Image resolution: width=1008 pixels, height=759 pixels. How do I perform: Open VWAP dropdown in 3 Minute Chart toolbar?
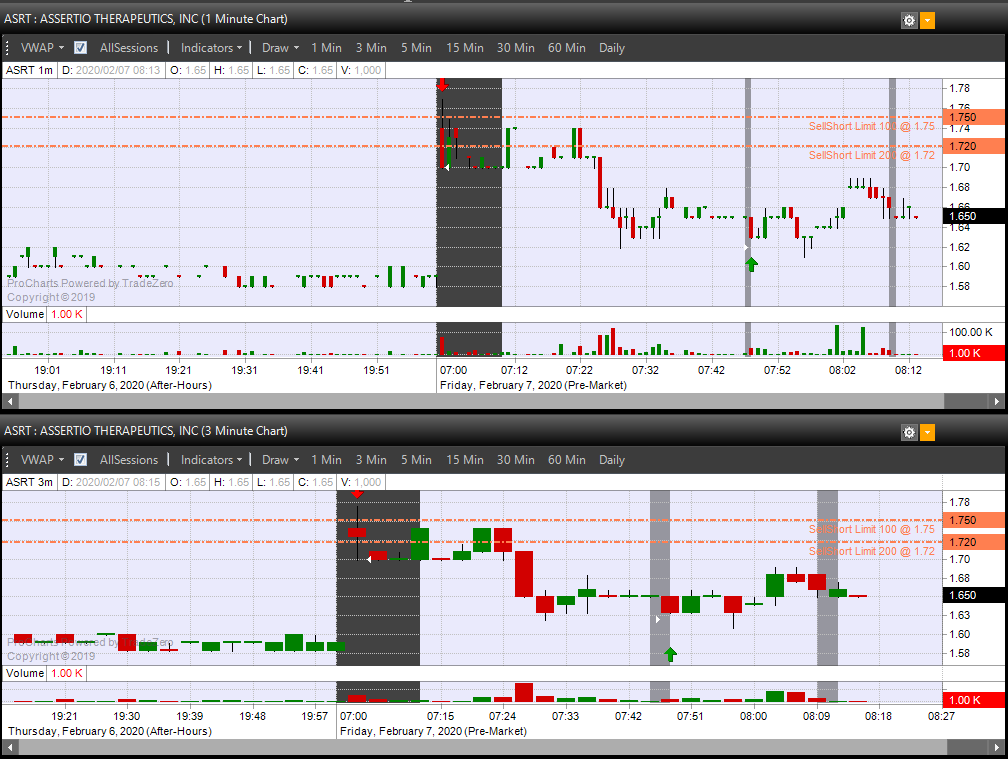42,460
